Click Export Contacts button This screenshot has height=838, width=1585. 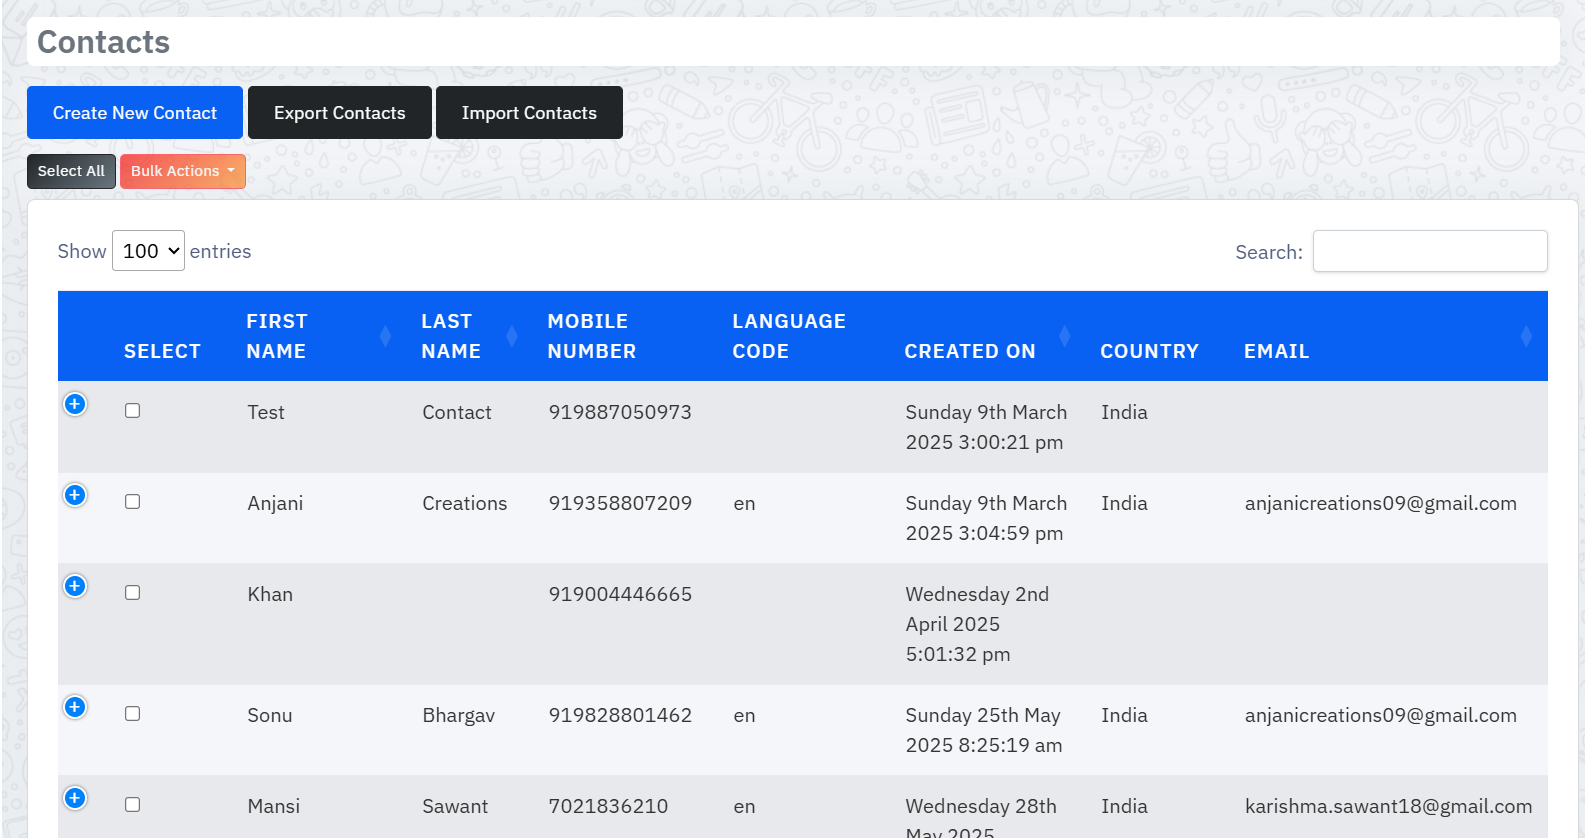340,113
